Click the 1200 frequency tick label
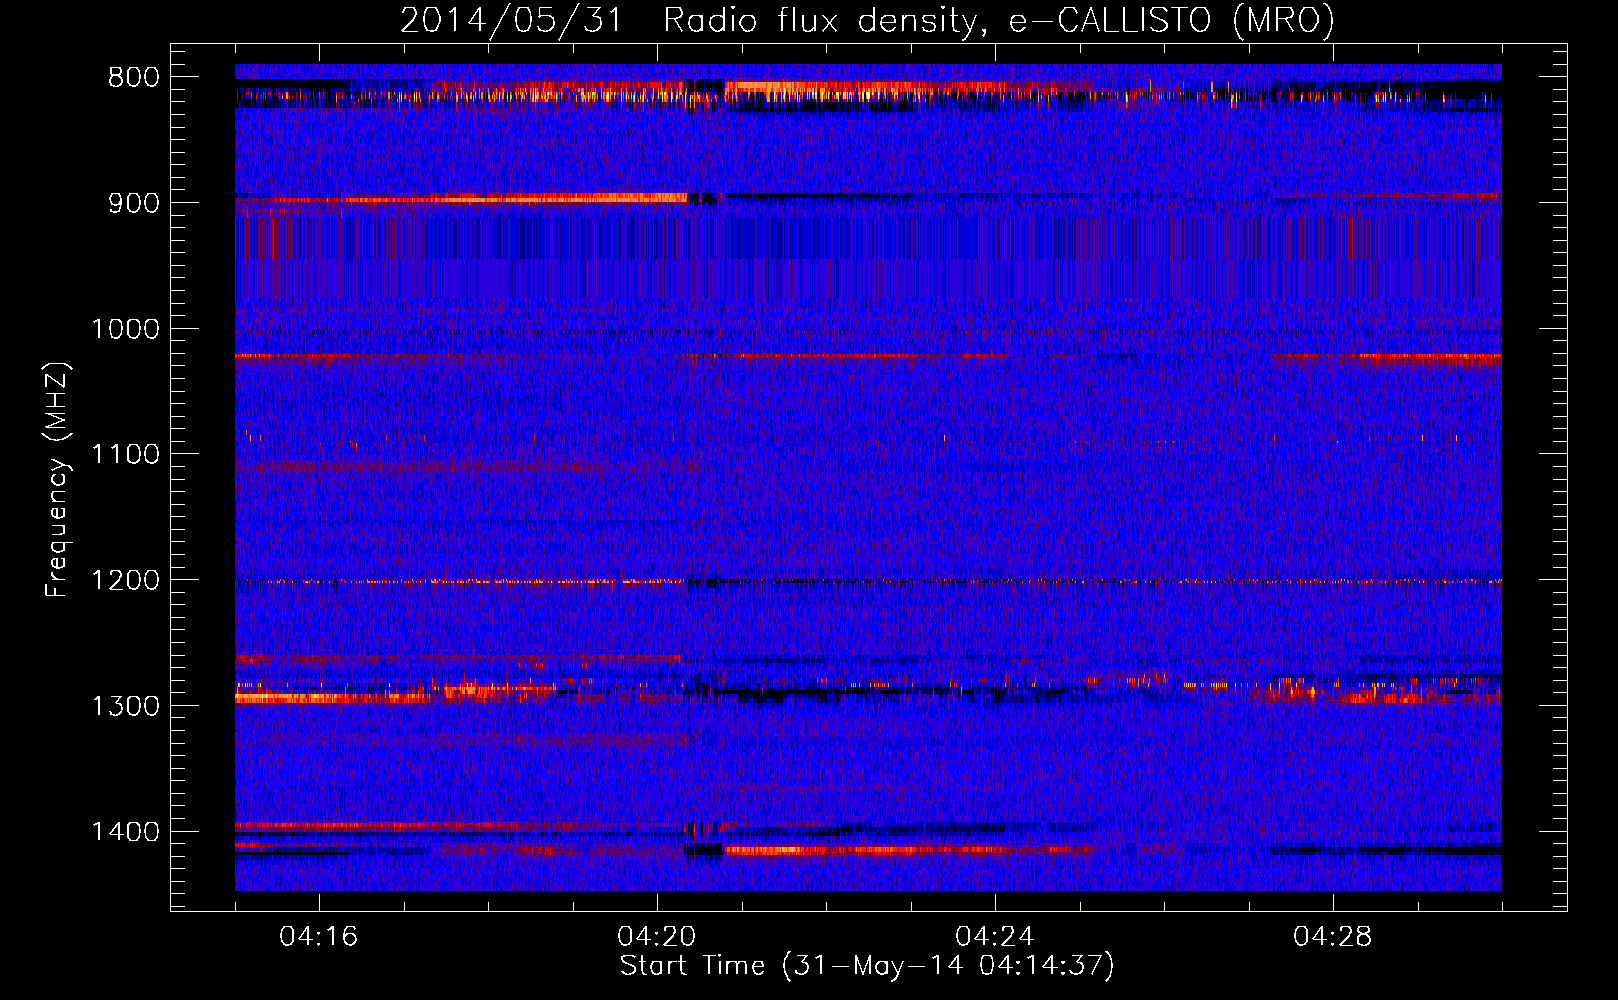The height and width of the screenshot is (1000, 1618). point(125,581)
